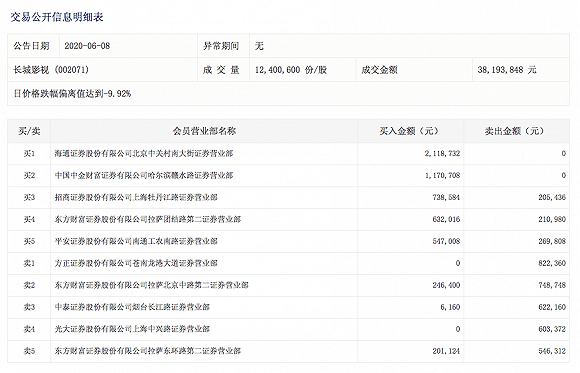Select the stock name 长城影视 (002071)

51,70
